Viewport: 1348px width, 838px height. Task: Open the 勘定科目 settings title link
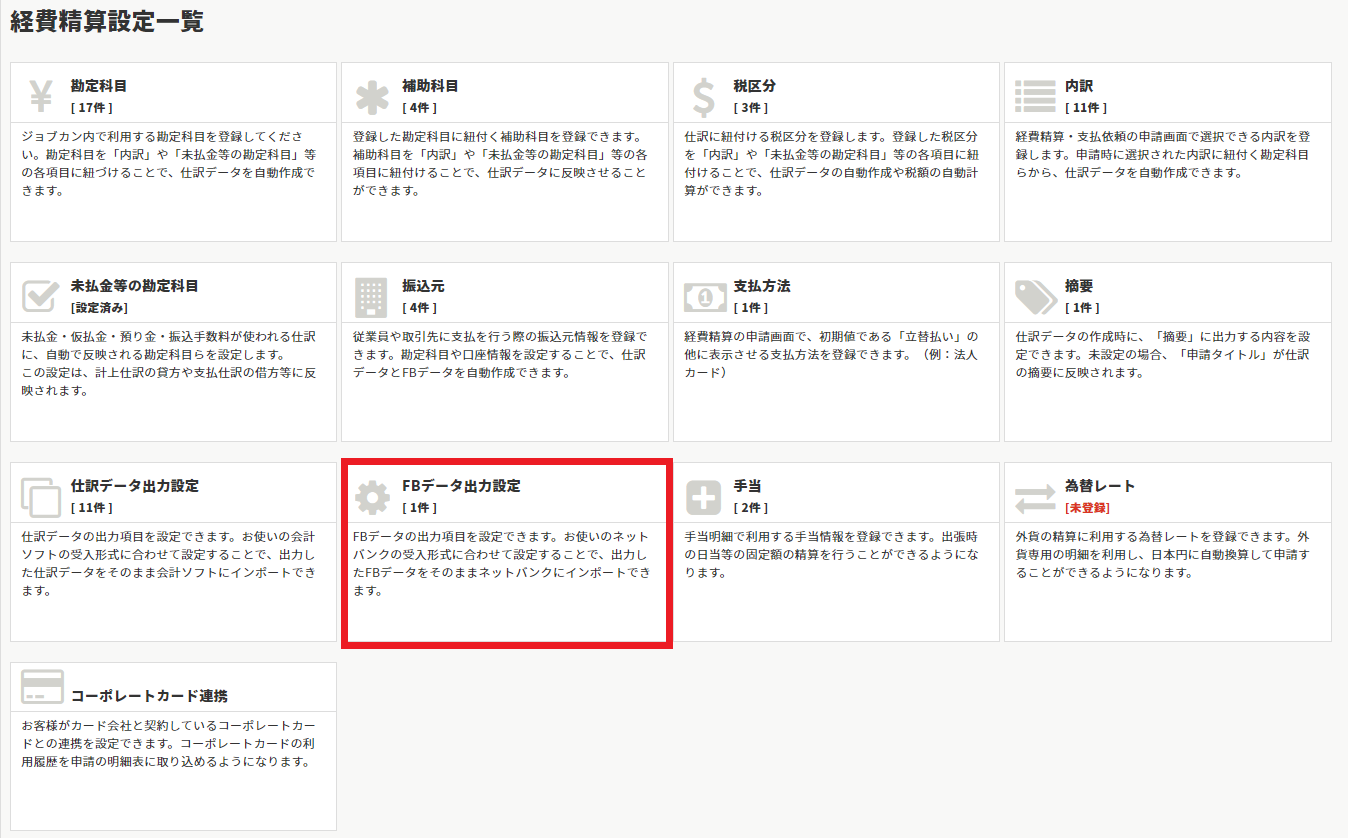pyautogui.click(x=99, y=86)
